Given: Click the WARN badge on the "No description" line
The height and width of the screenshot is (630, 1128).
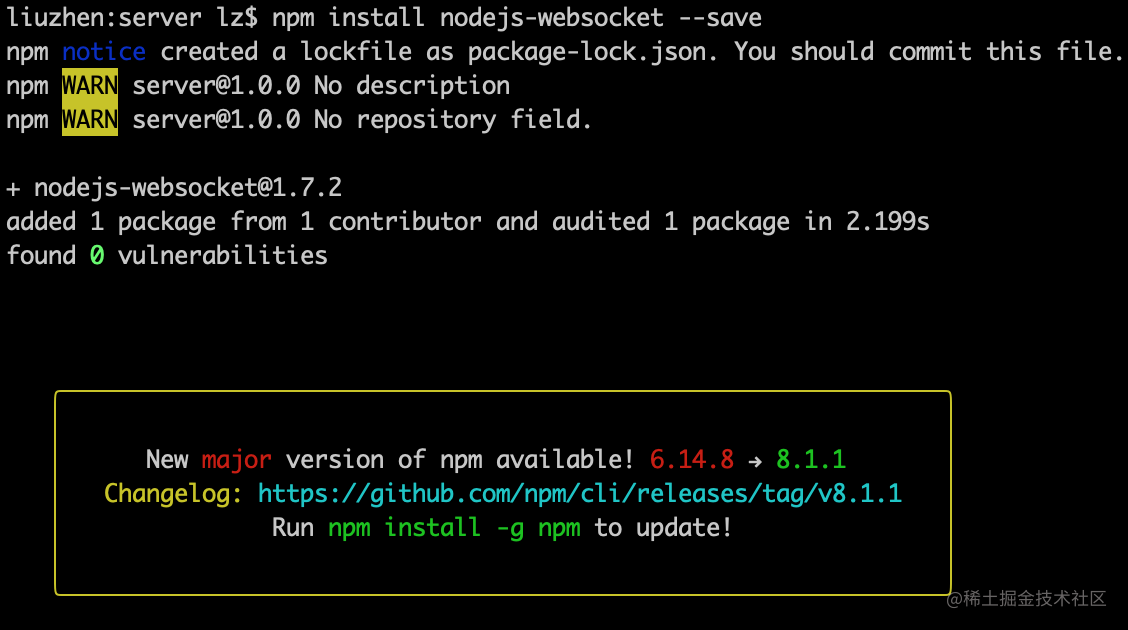Looking at the screenshot, I should coord(90,86).
